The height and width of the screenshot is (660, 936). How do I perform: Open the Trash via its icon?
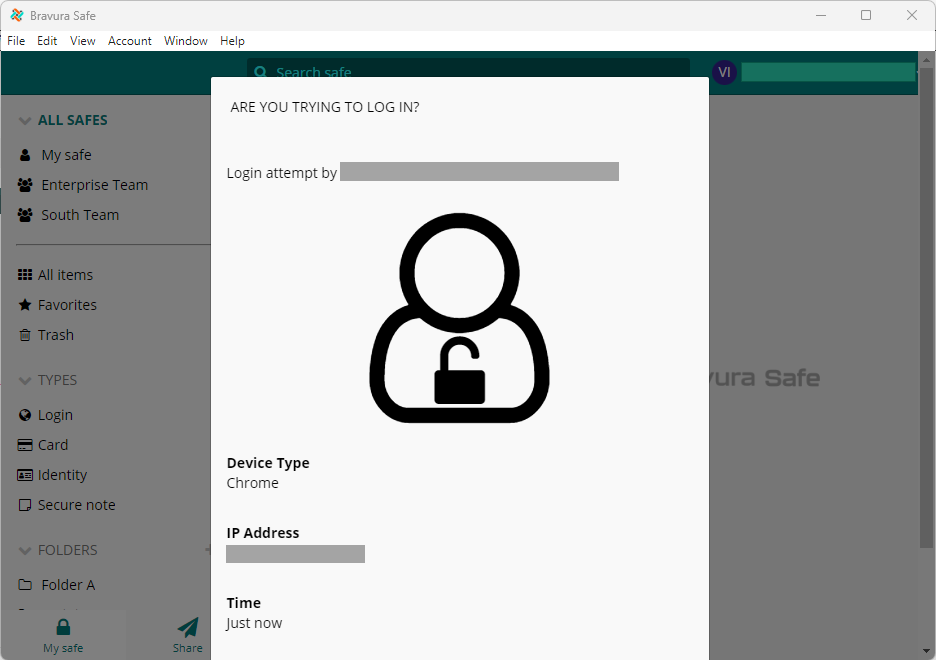(24, 334)
